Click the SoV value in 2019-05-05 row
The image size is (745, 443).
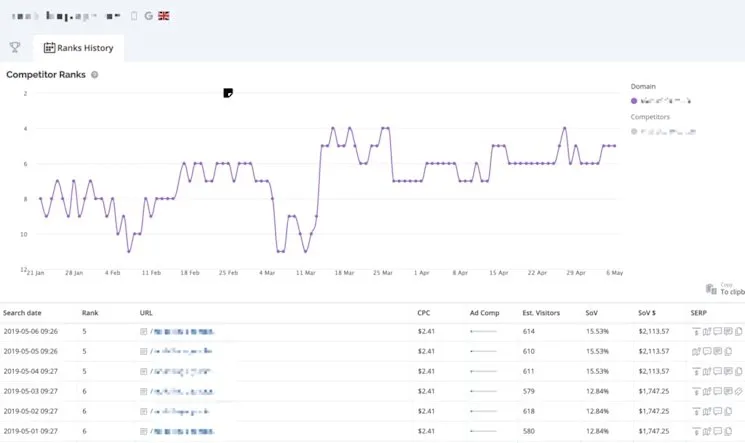[x=597, y=351]
